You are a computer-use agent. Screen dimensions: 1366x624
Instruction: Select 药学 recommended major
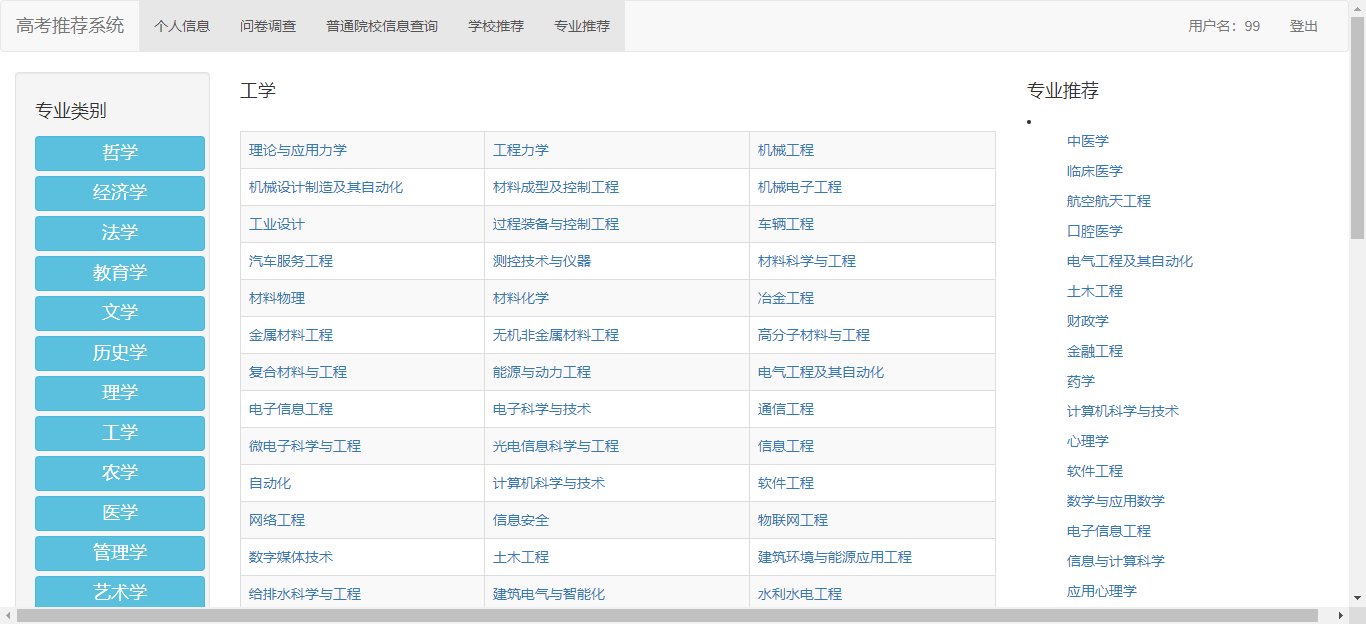1081,381
